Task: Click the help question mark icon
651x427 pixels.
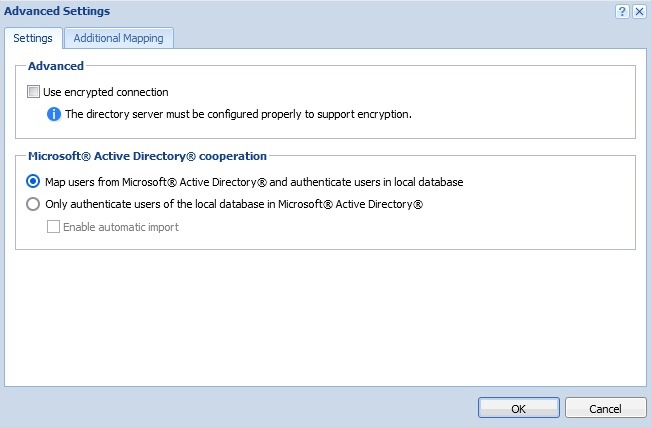Action: [x=621, y=11]
